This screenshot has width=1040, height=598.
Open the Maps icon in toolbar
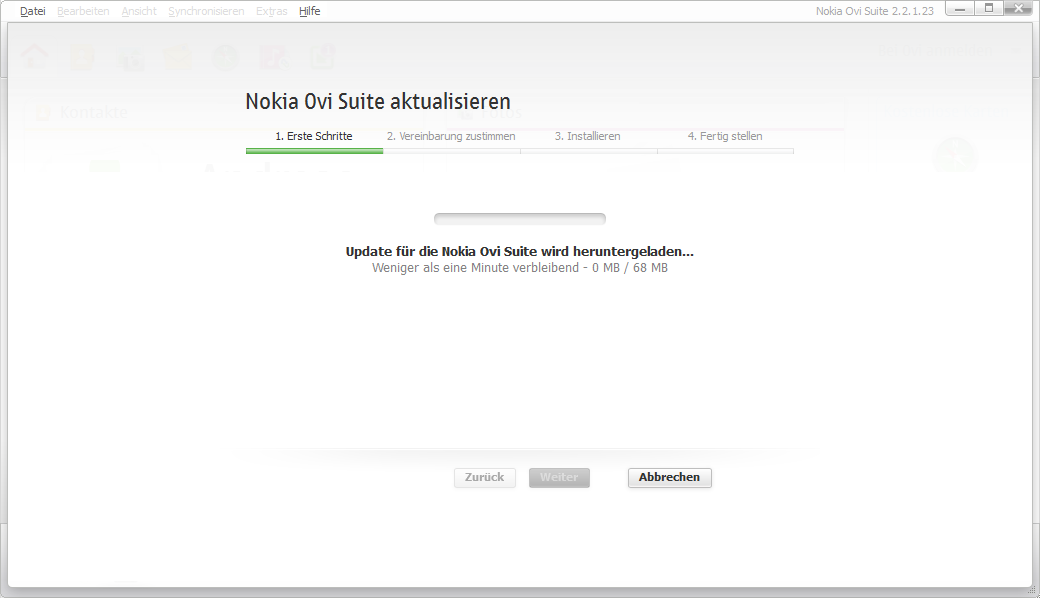click(273, 58)
